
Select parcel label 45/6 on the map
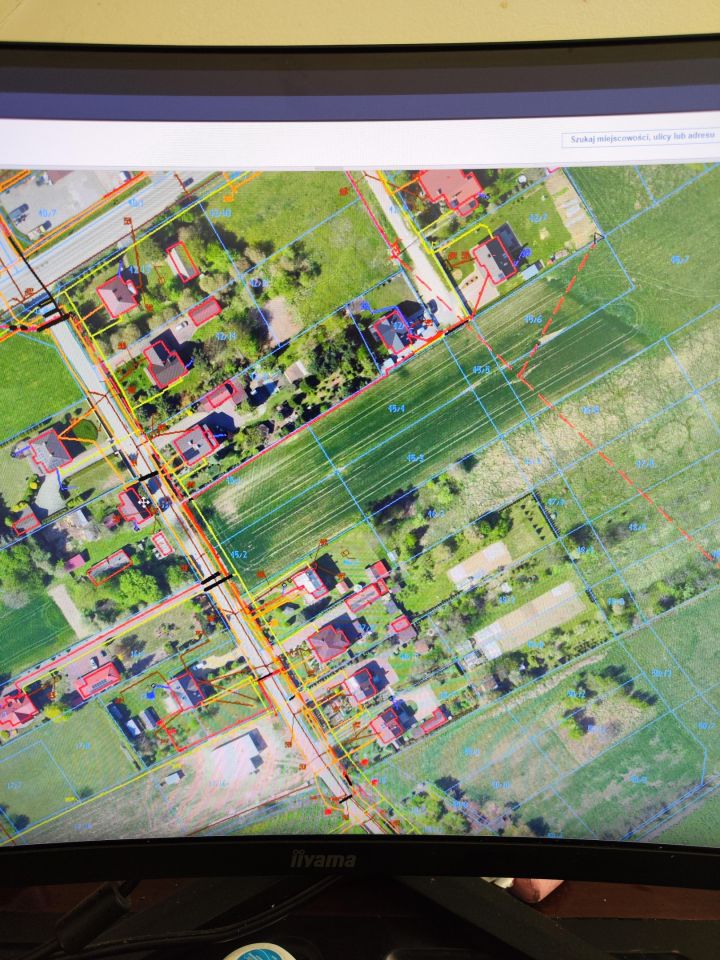pos(533,319)
